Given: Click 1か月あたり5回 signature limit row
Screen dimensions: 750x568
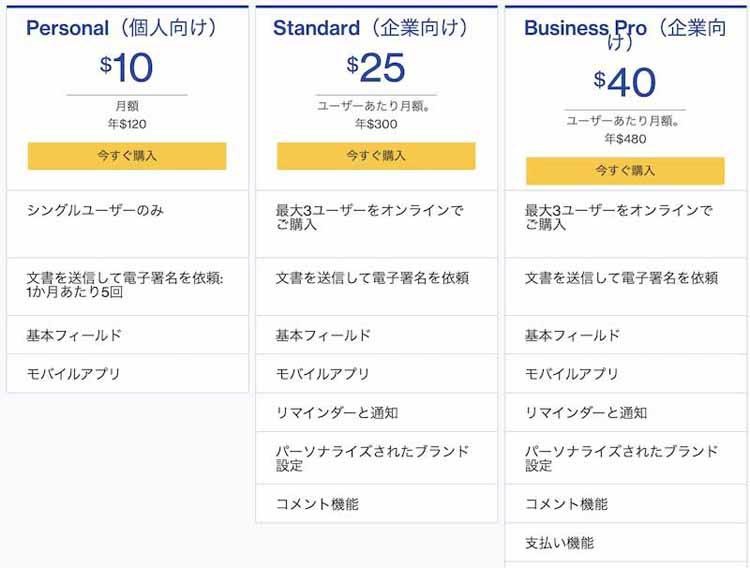Looking at the screenshot, I should tap(127, 287).
